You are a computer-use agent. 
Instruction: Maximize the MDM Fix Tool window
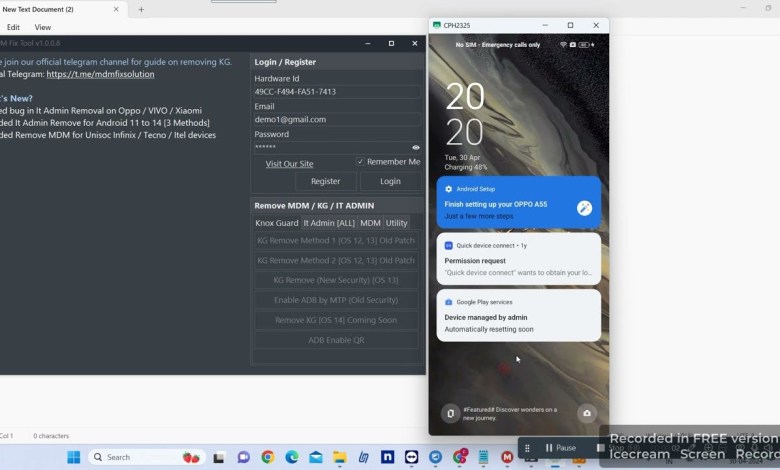(x=391, y=43)
